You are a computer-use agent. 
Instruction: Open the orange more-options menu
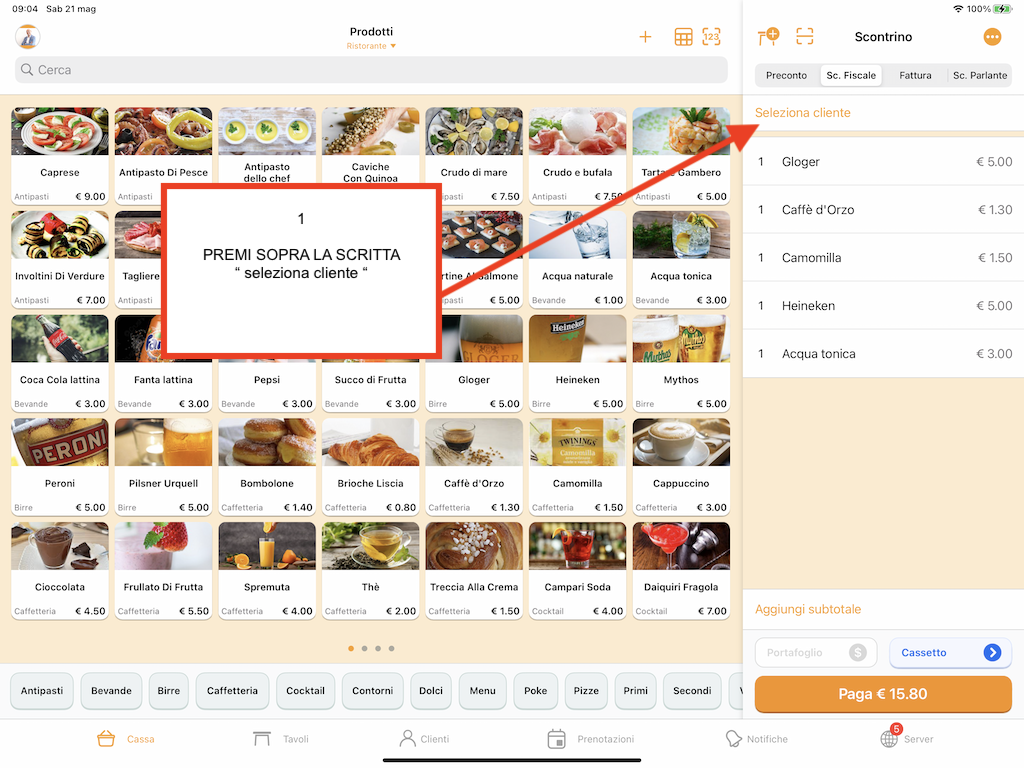pyautogui.click(x=992, y=37)
